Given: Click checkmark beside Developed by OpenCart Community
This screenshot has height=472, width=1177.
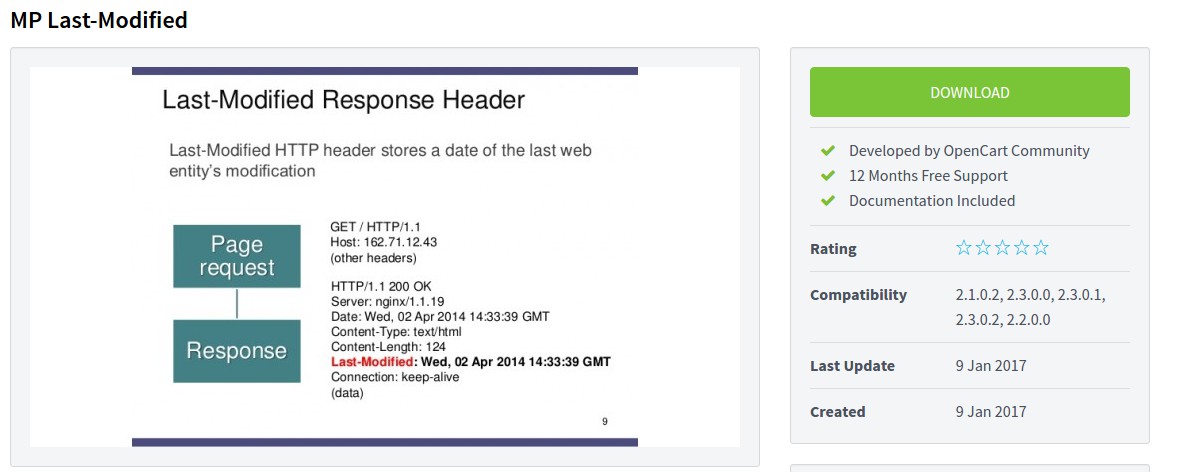Looking at the screenshot, I should [x=827, y=151].
